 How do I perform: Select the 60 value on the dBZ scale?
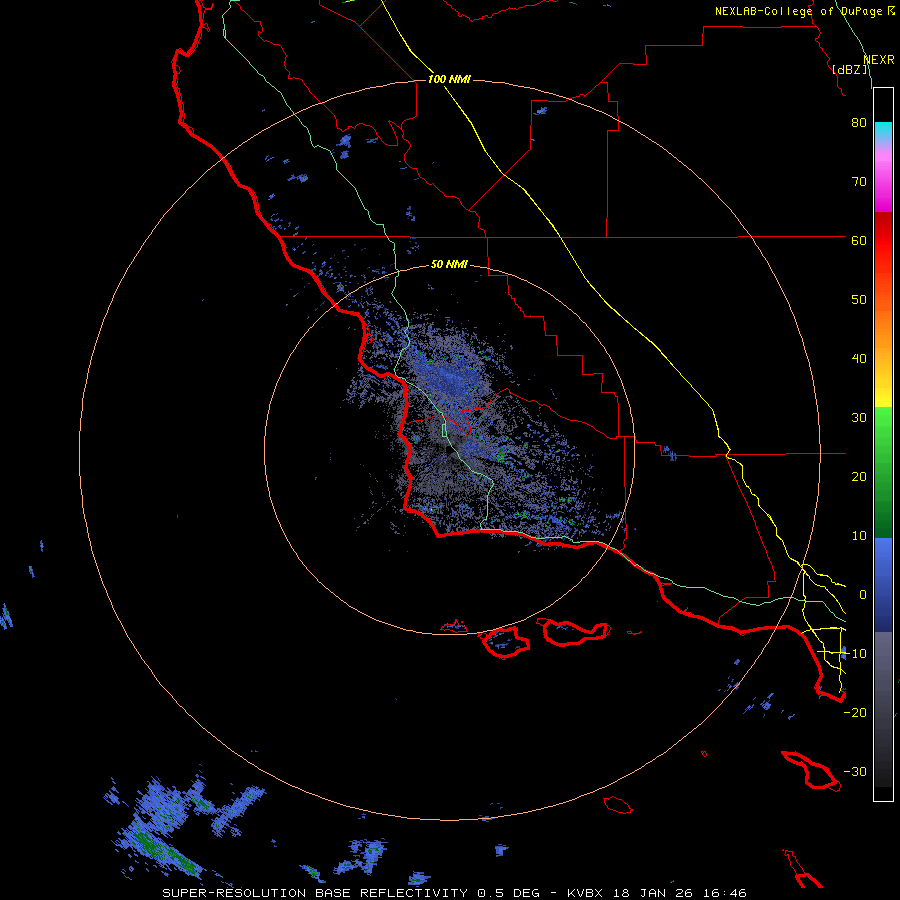[x=859, y=240]
